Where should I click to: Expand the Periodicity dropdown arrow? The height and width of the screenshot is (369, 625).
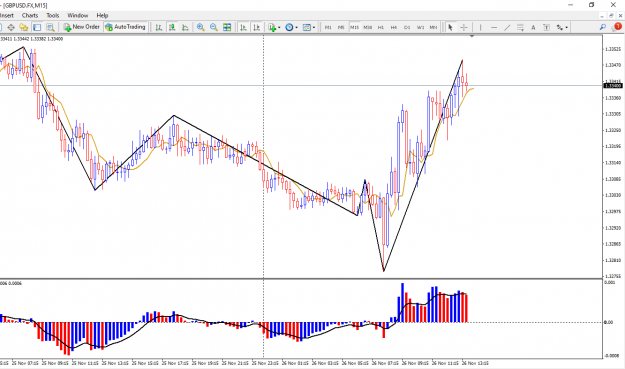click(296, 27)
